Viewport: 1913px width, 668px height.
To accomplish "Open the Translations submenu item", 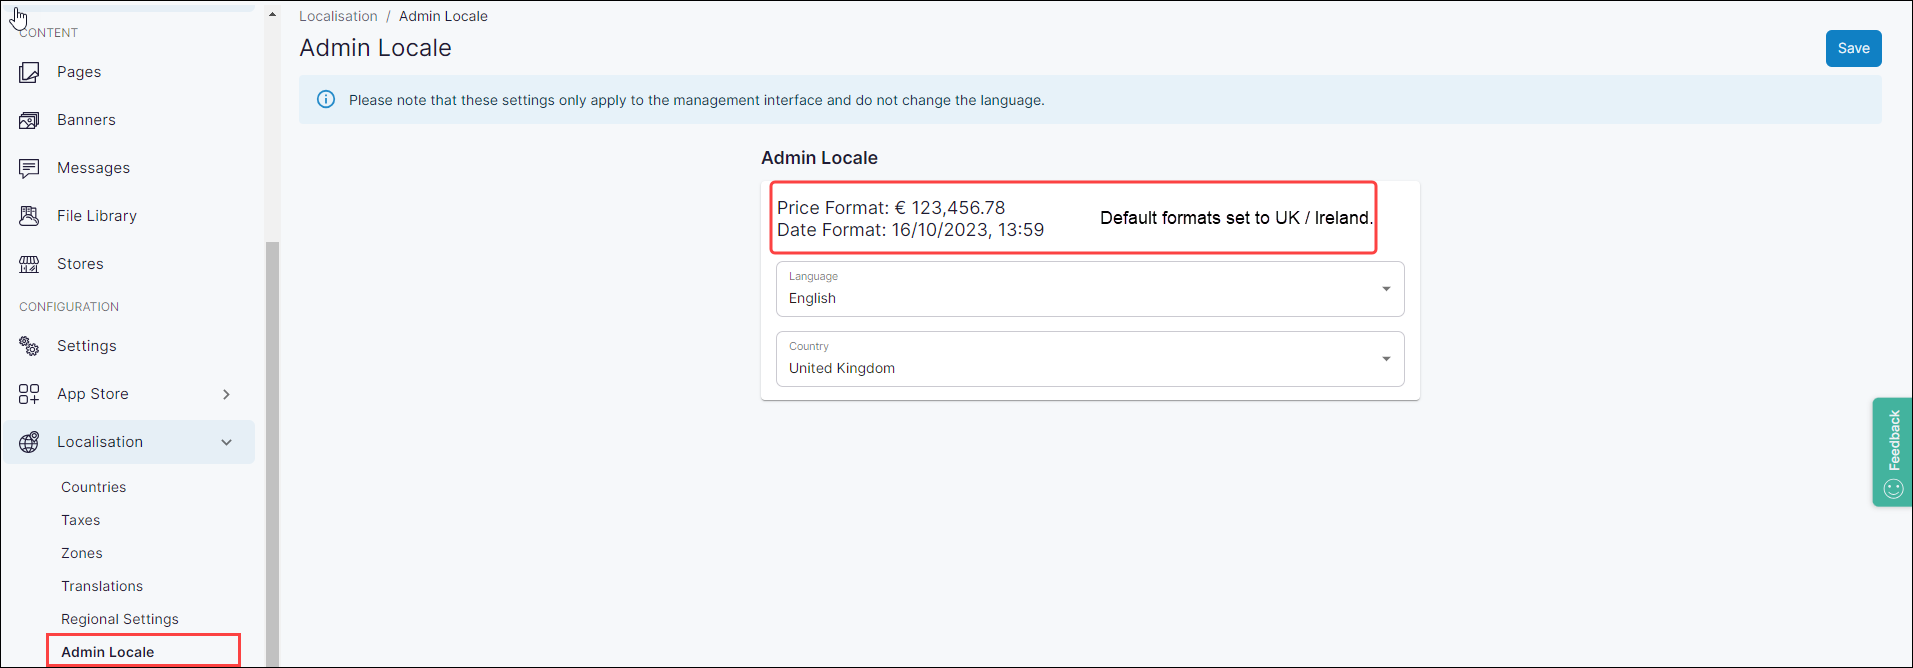I will click(x=102, y=586).
